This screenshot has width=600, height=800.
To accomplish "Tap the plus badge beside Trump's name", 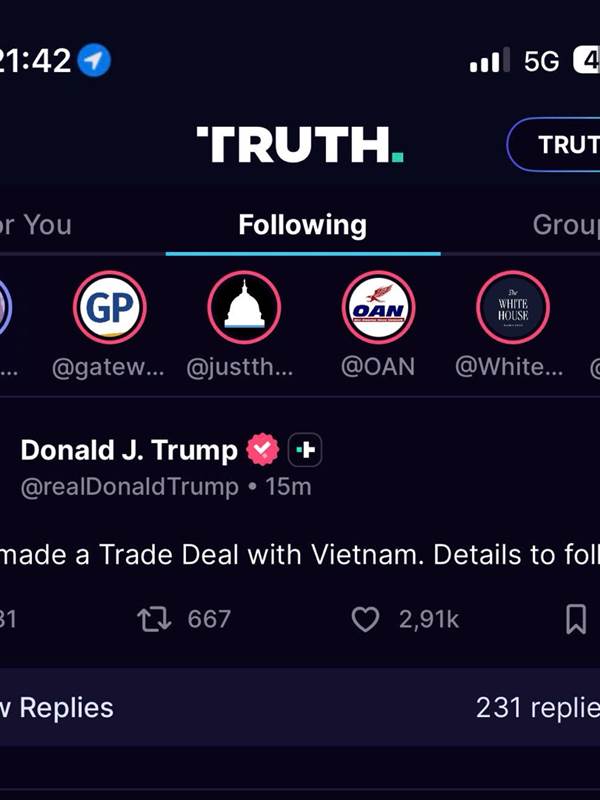I will [x=305, y=449].
